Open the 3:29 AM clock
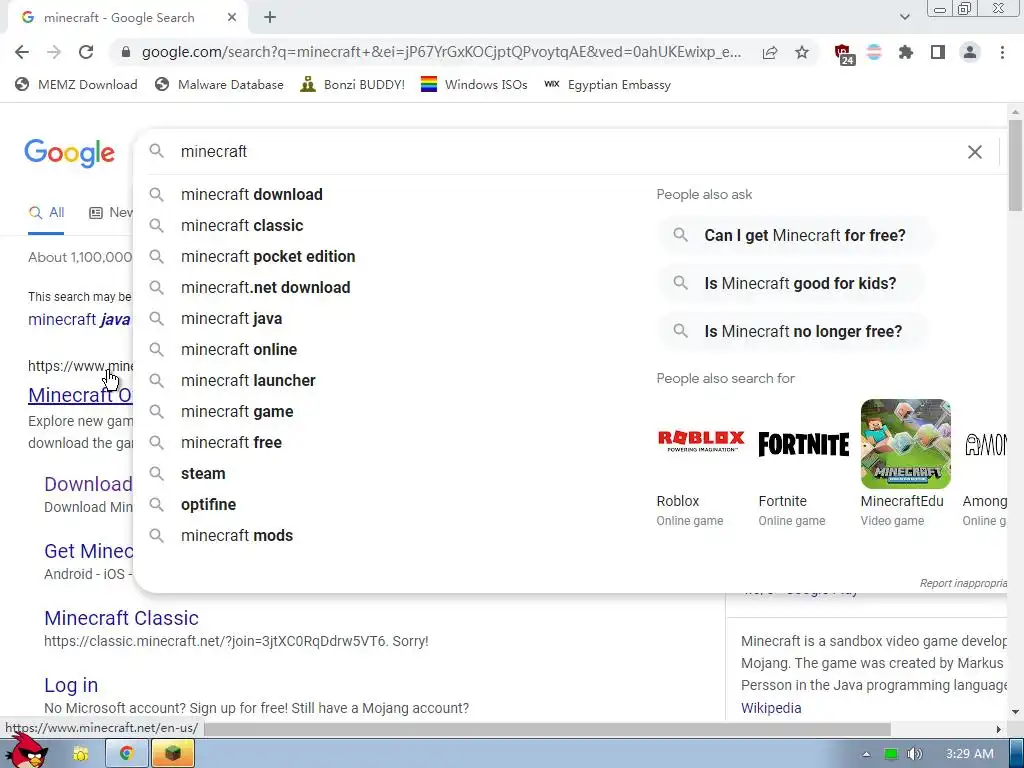Screen dimensions: 1024x768 click(970, 754)
